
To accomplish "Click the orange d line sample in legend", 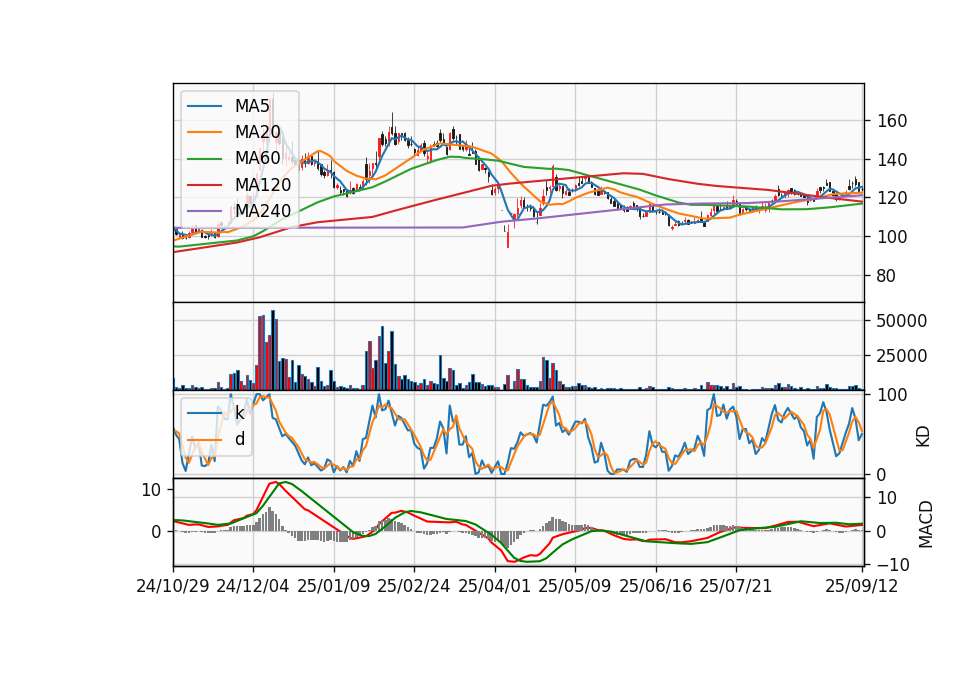I will tap(204, 440).
